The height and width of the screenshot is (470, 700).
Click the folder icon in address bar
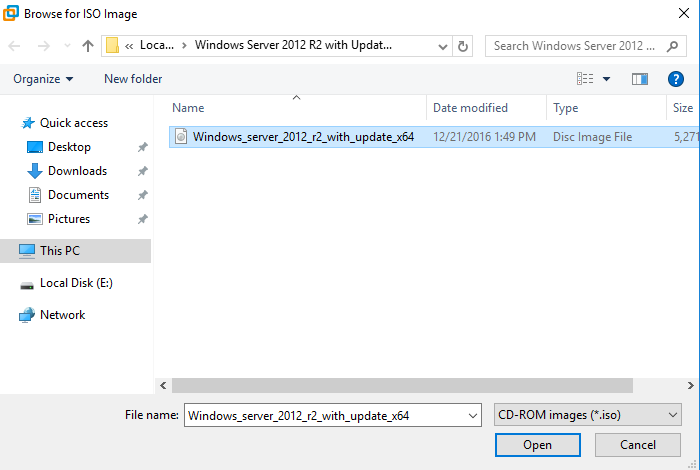pyautogui.click(x=112, y=46)
